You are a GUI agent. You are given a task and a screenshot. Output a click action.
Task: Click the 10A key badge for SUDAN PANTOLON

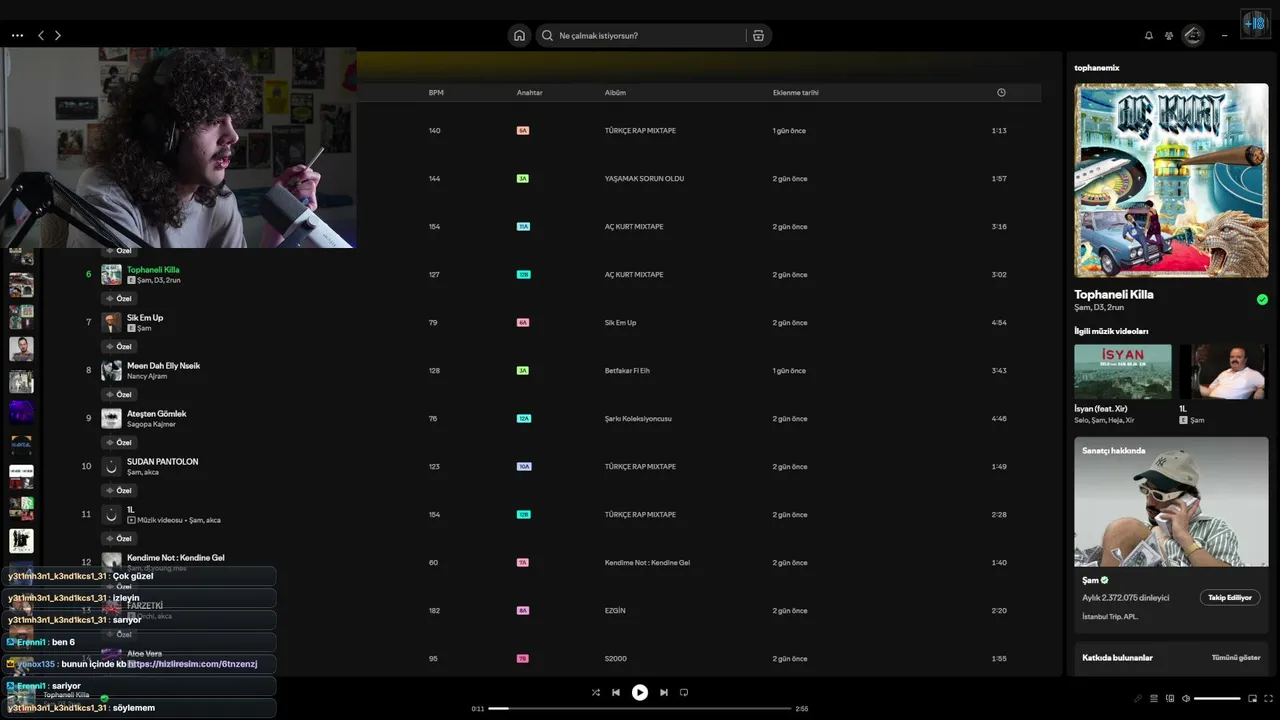pyautogui.click(x=524, y=467)
